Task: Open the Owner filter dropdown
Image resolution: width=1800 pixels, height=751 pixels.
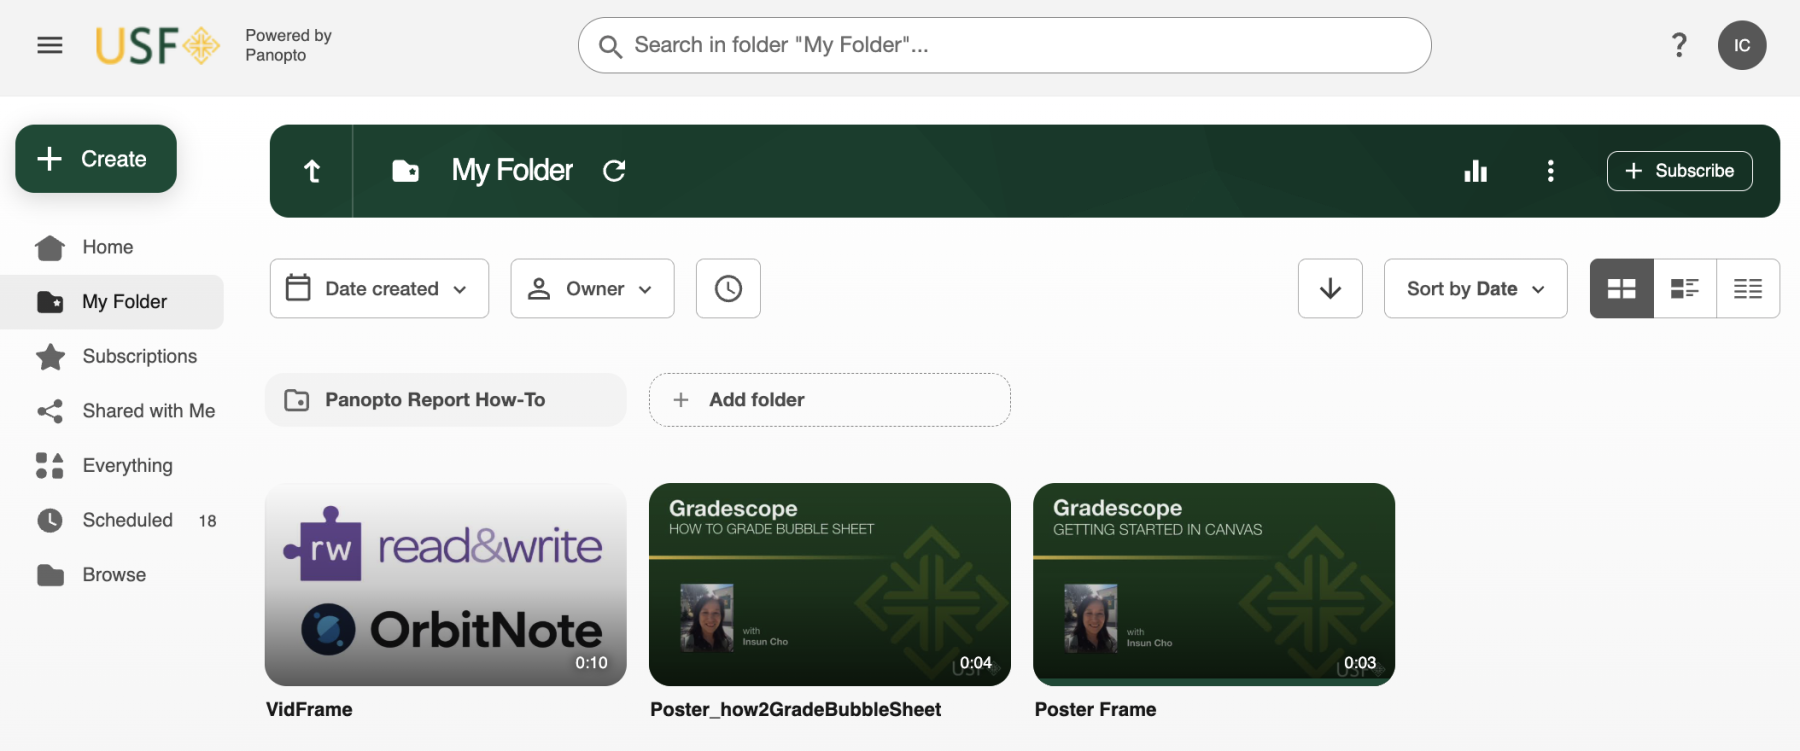Action: coord(592,289)
